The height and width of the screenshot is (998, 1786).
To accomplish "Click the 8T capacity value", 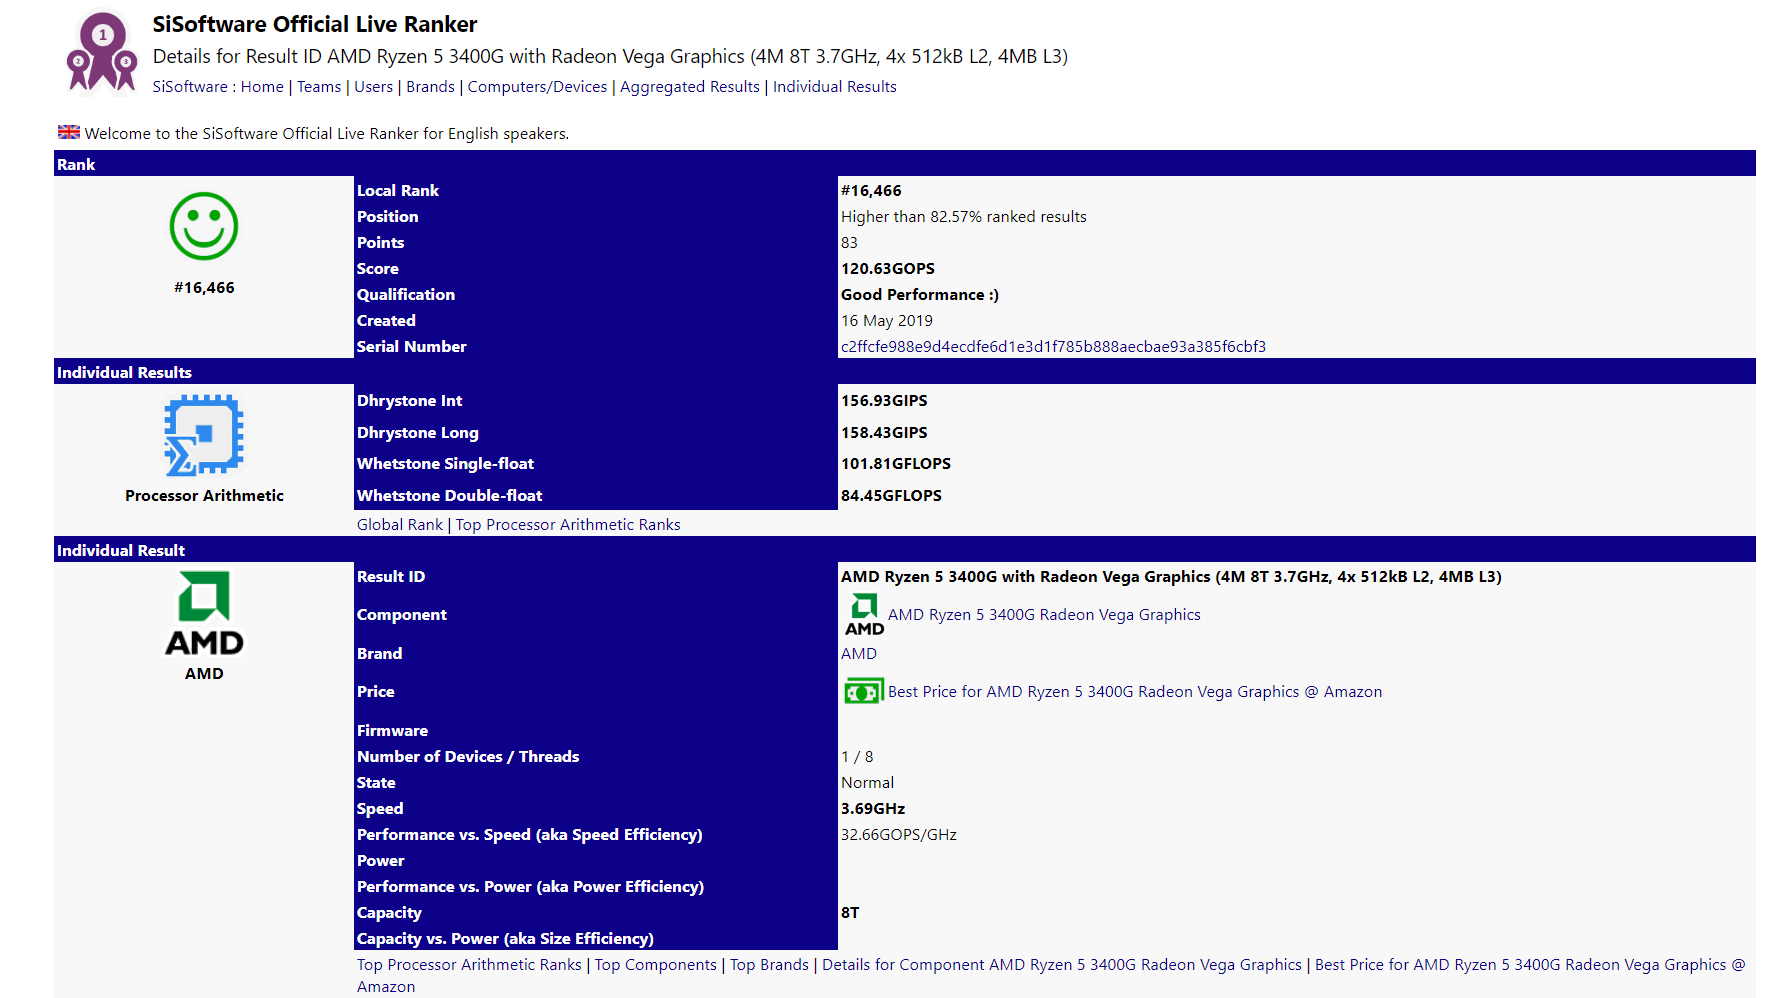I will pyautogui.click(x=850, y=913).
